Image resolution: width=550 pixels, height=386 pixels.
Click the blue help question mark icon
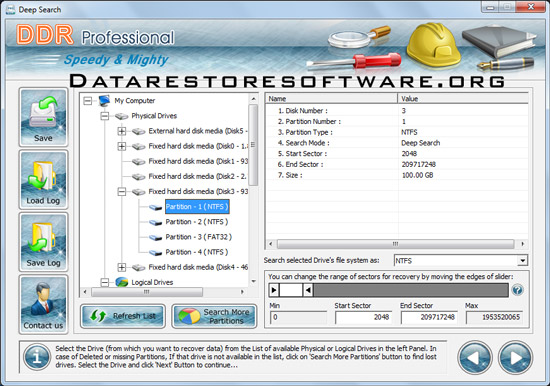(x=518, y=290)
